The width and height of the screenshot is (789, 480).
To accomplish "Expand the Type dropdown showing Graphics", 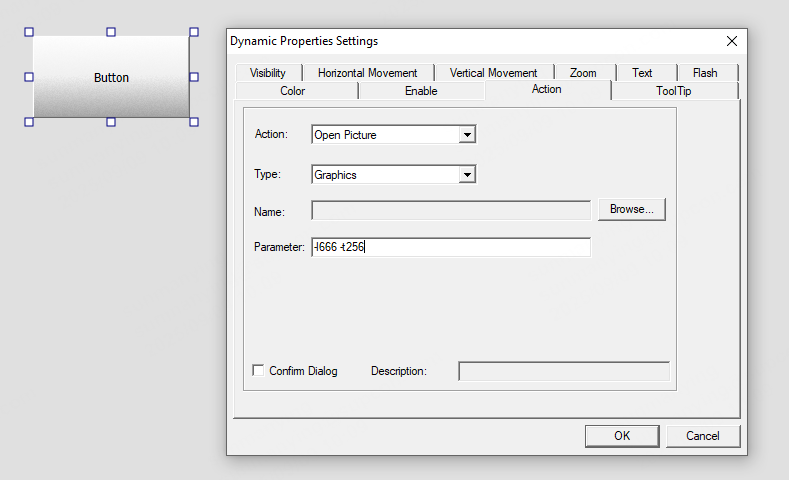I will 467,175.
